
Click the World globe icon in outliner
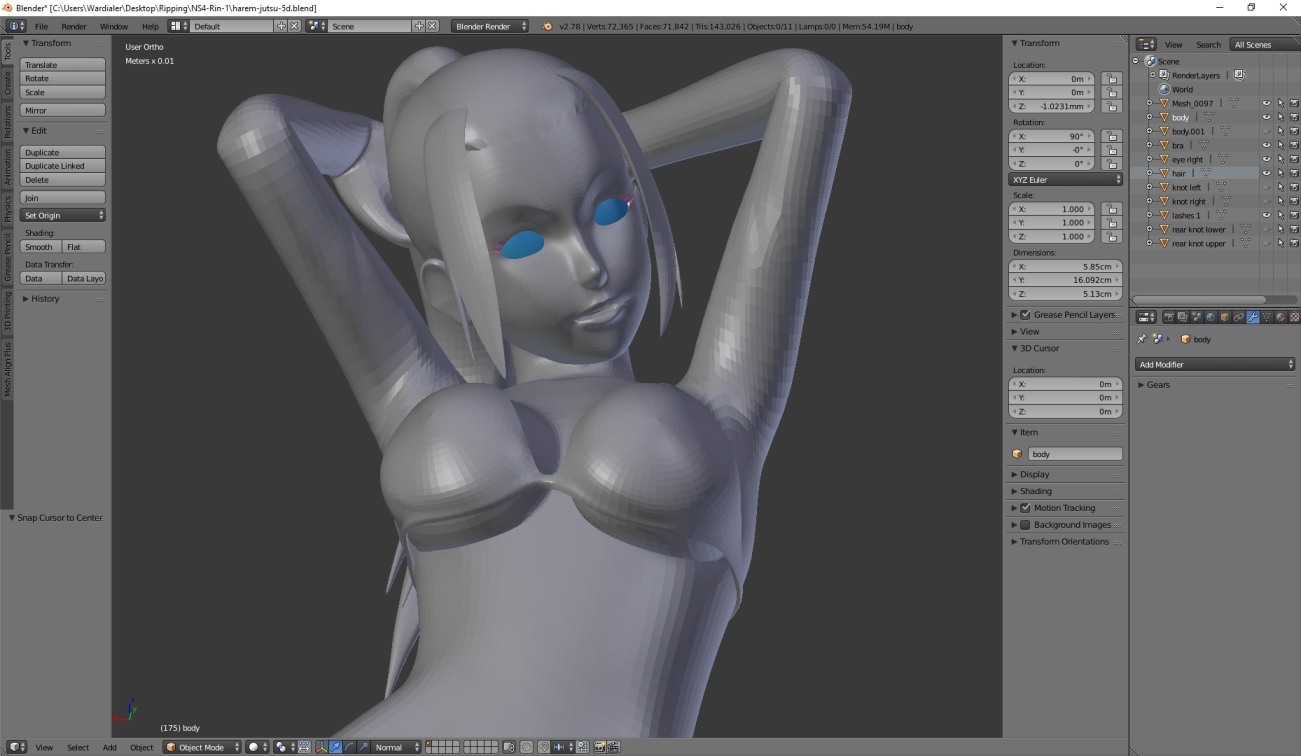(1164, 89)
